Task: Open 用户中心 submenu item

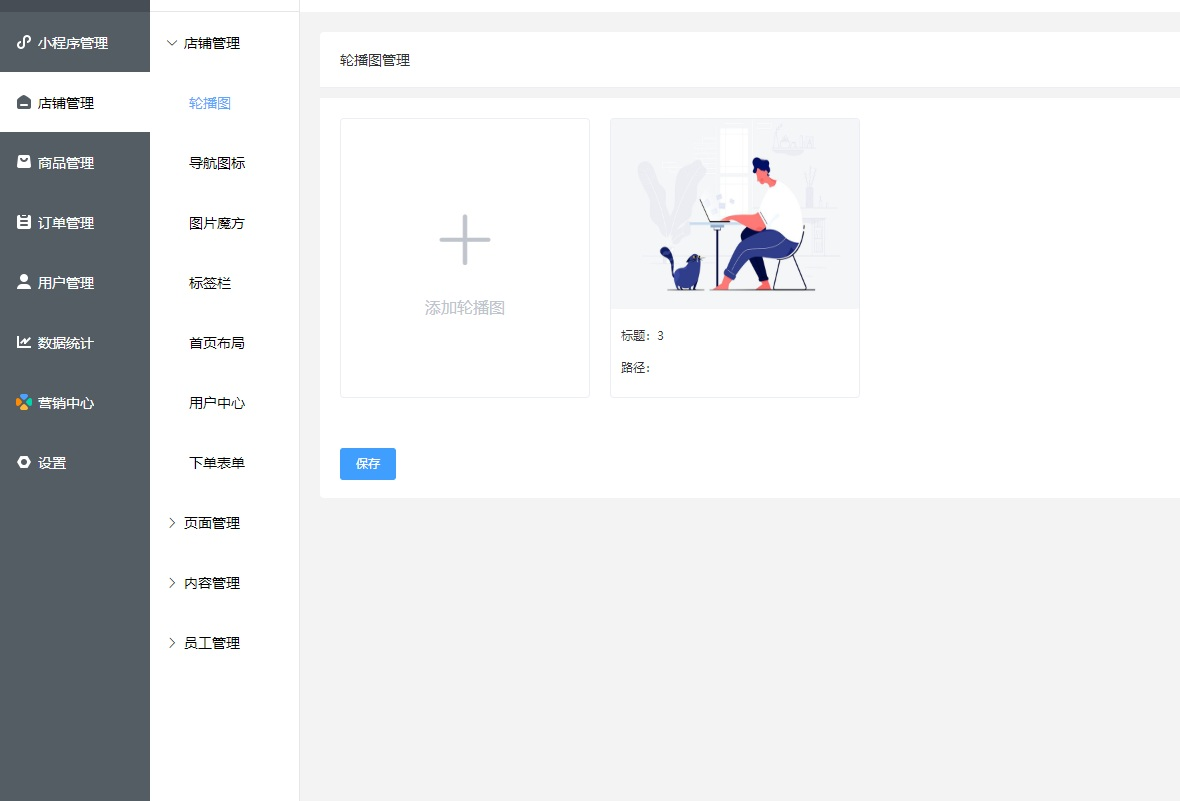Action: 217,403
